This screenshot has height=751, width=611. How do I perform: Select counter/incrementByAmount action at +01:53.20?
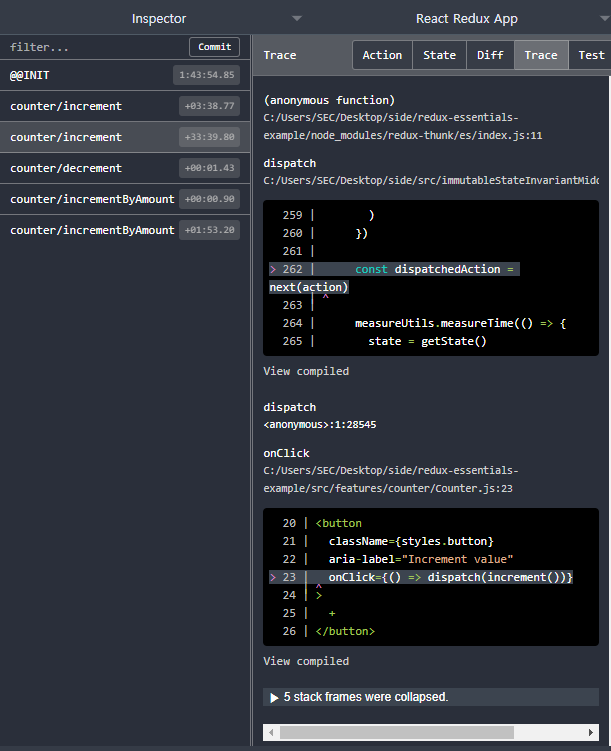[125, 230]
